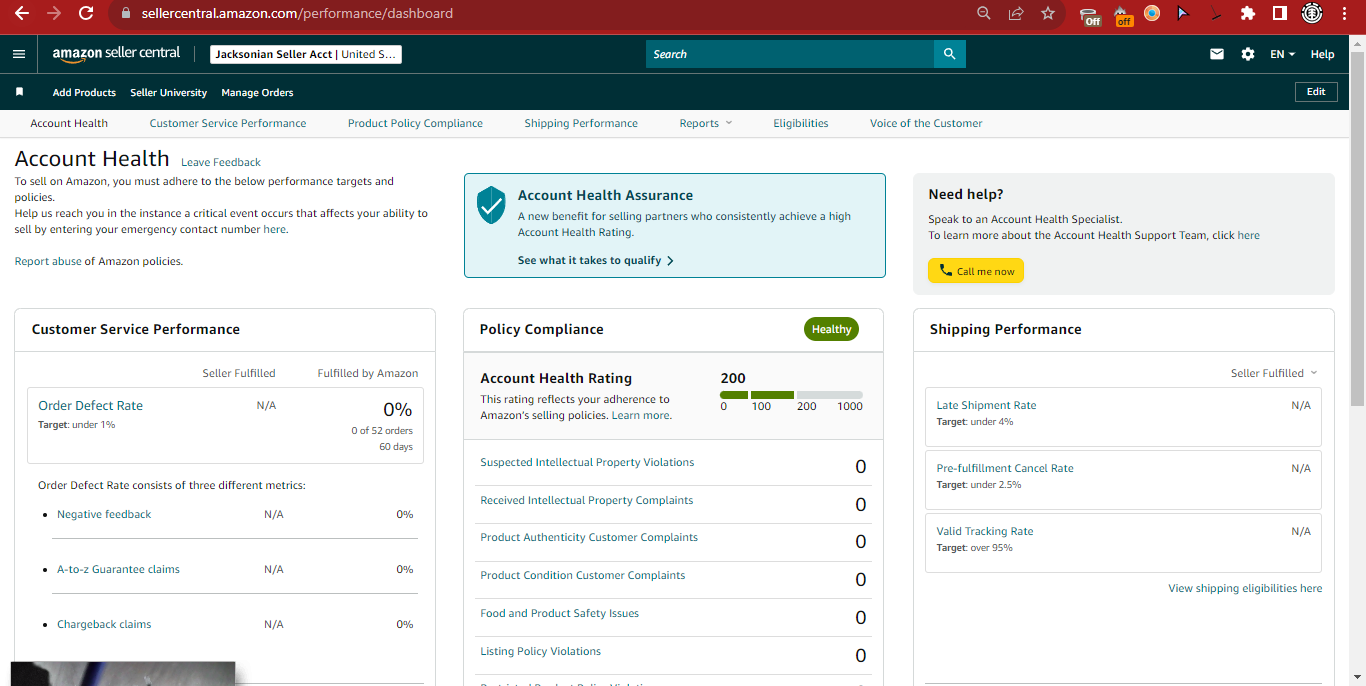Viewport: 1366px width, 686px height.
Task: Click the Leave Feedback link
Action: (x=221, y=162)
